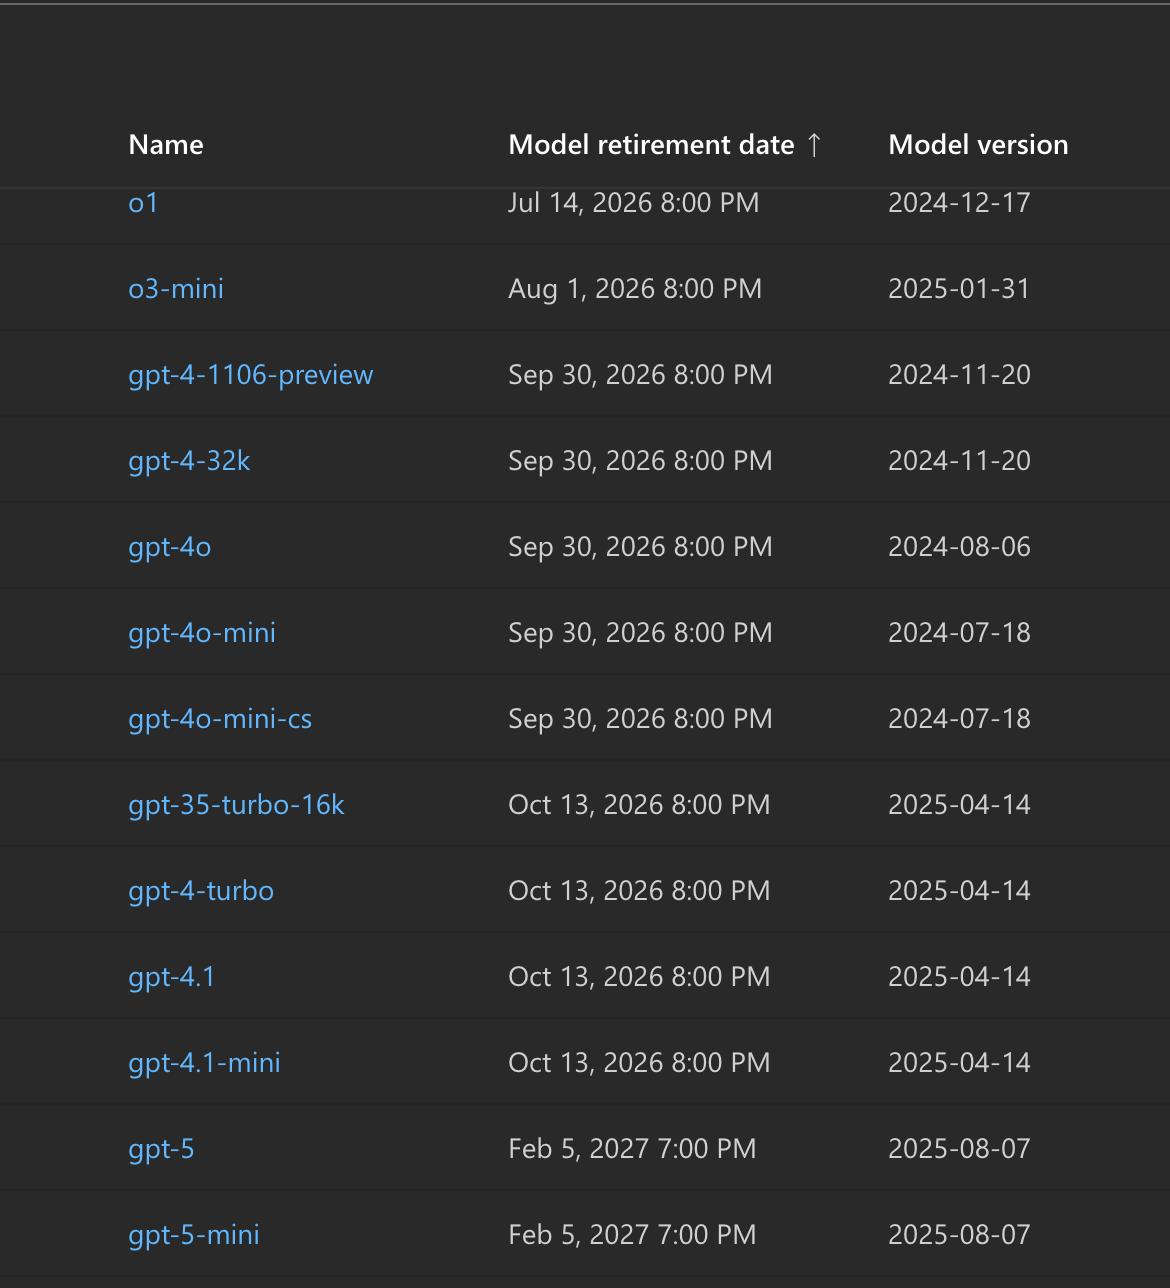Open the gpt-4-32k model link
Screen dimensions: 1170x1288
189,461
